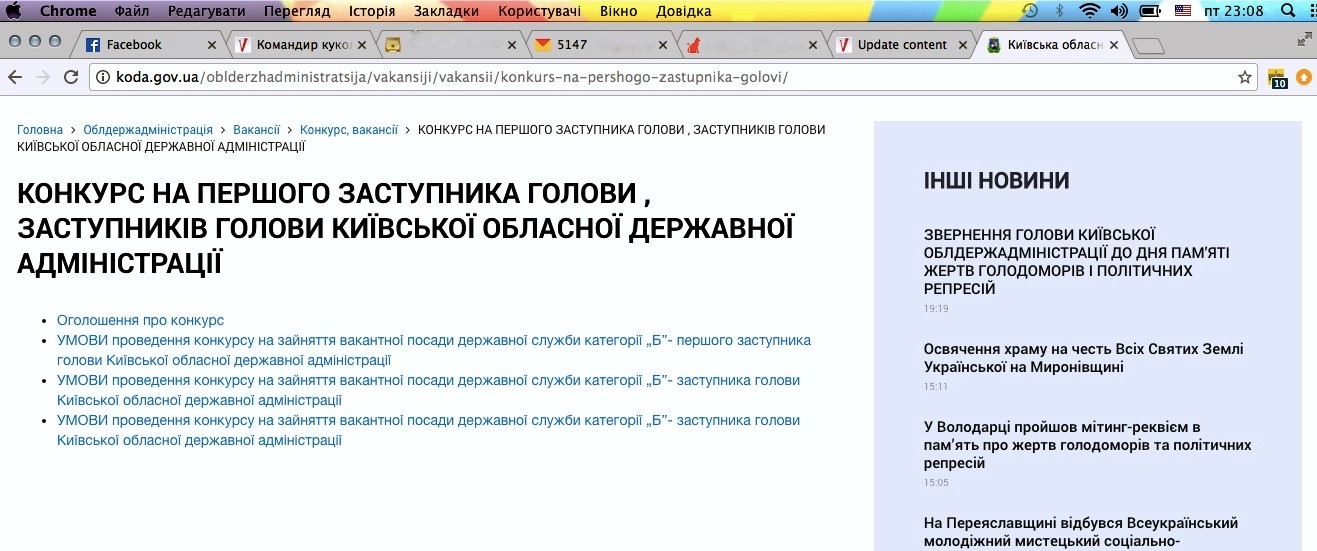Open УМОВИ link for першого заступника голови
The image size is (1317, 551).
[434, 350]
